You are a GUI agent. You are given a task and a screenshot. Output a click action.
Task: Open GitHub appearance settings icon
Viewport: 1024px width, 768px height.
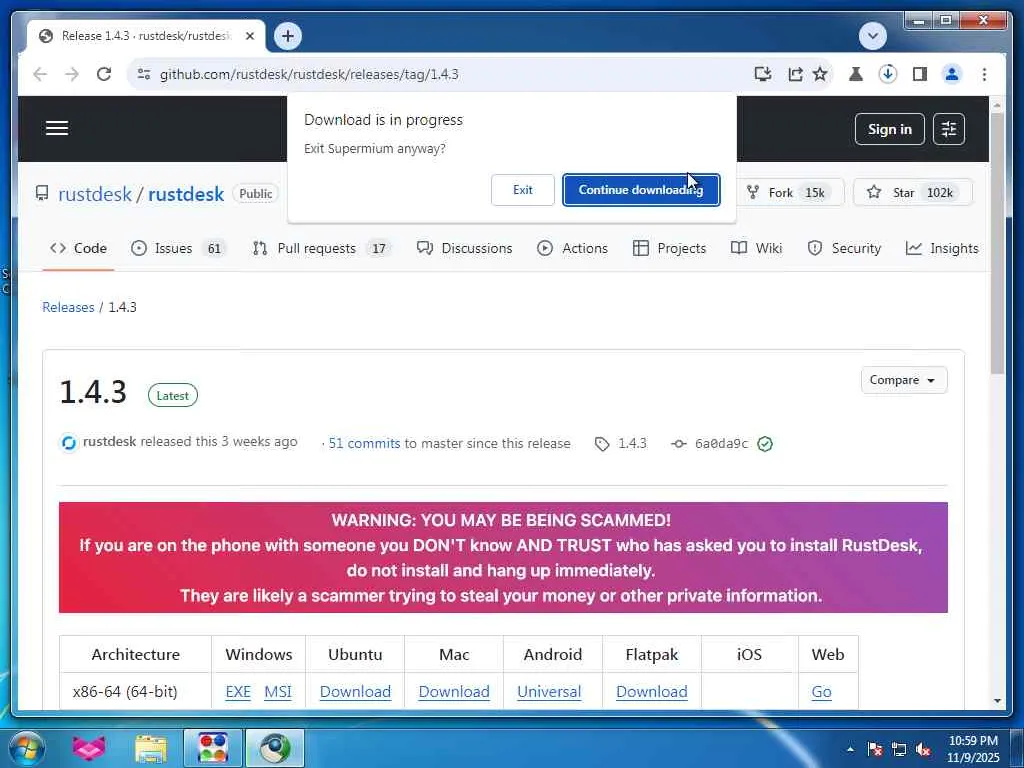(x=949, y=129)
